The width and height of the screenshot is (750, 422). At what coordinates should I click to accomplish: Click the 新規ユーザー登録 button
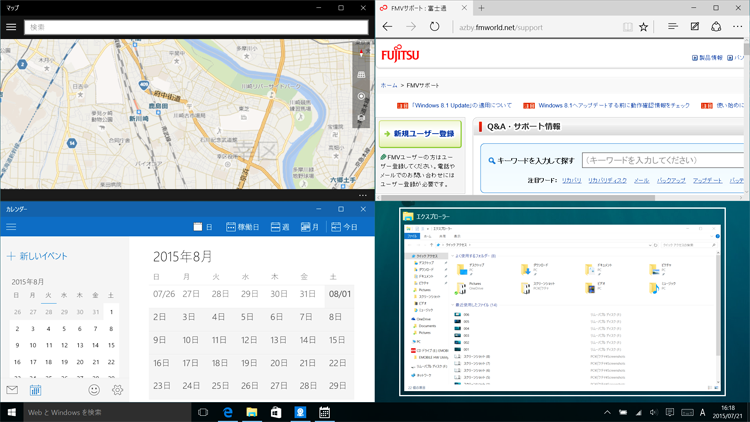point(418,133)
